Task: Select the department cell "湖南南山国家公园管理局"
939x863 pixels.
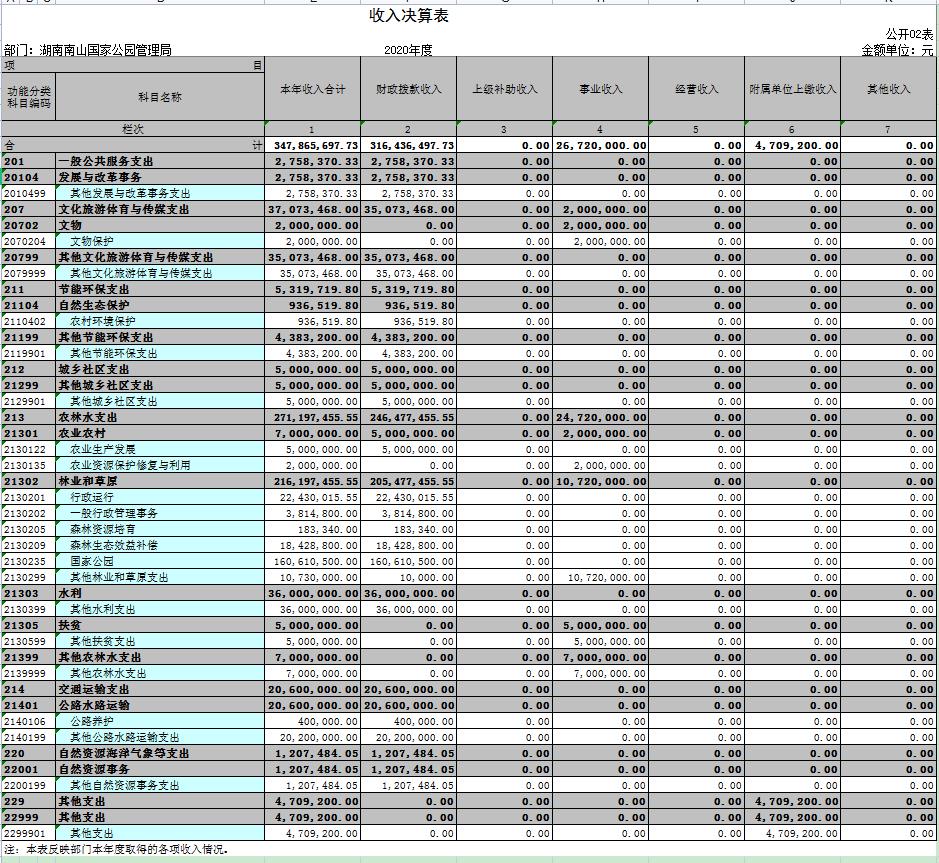Action: tap(88, 50)
